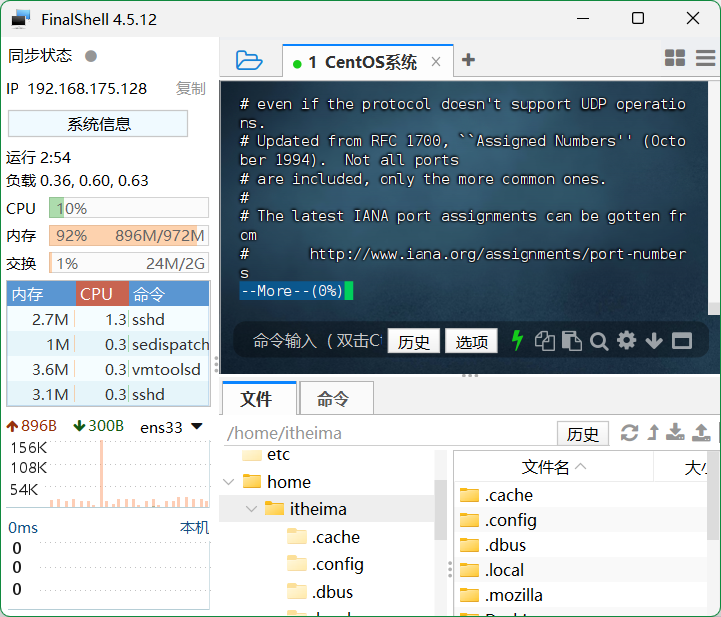721x617 pixels.
Task: Search the terminal output with the magnifier
Action: (x=599, y=342)
